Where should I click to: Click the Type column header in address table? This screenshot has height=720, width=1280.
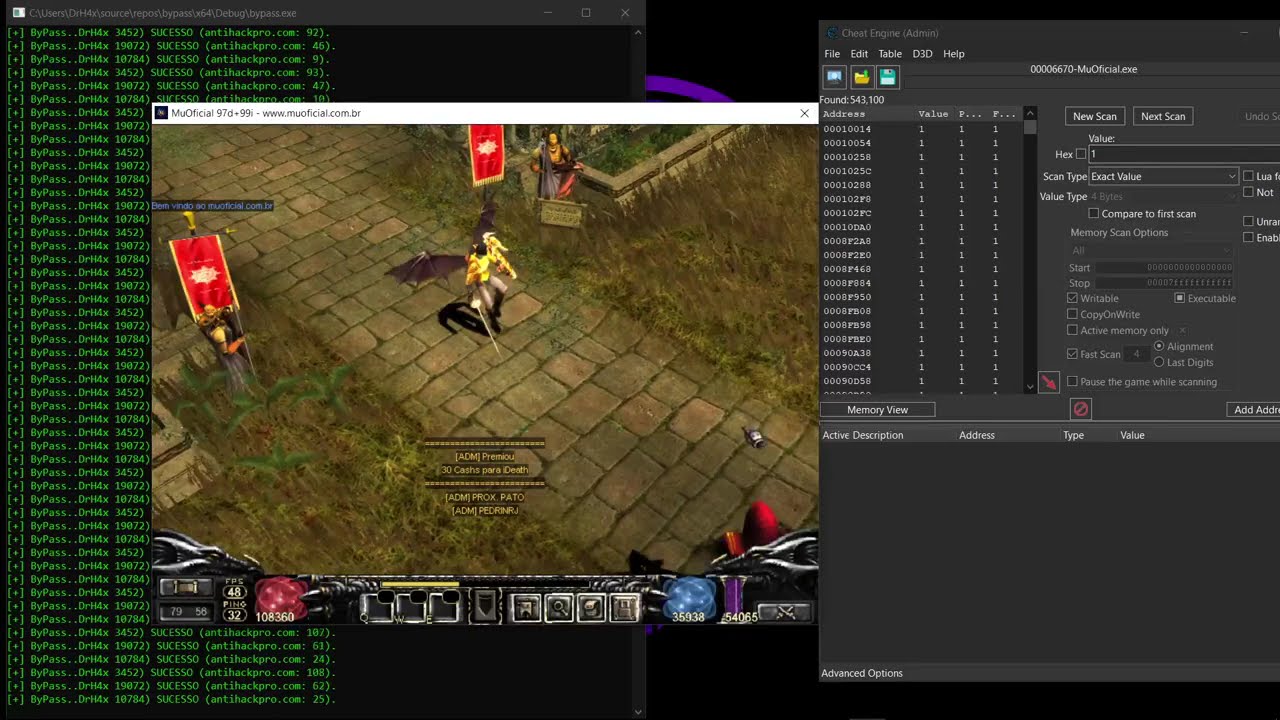click(x=1073, y=435)
